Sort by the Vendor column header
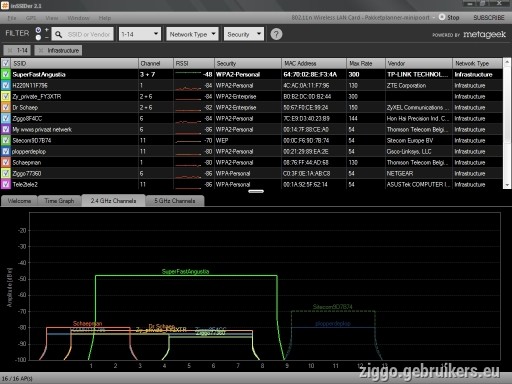Viewport: 512px width, 384px height. [419, 63]
